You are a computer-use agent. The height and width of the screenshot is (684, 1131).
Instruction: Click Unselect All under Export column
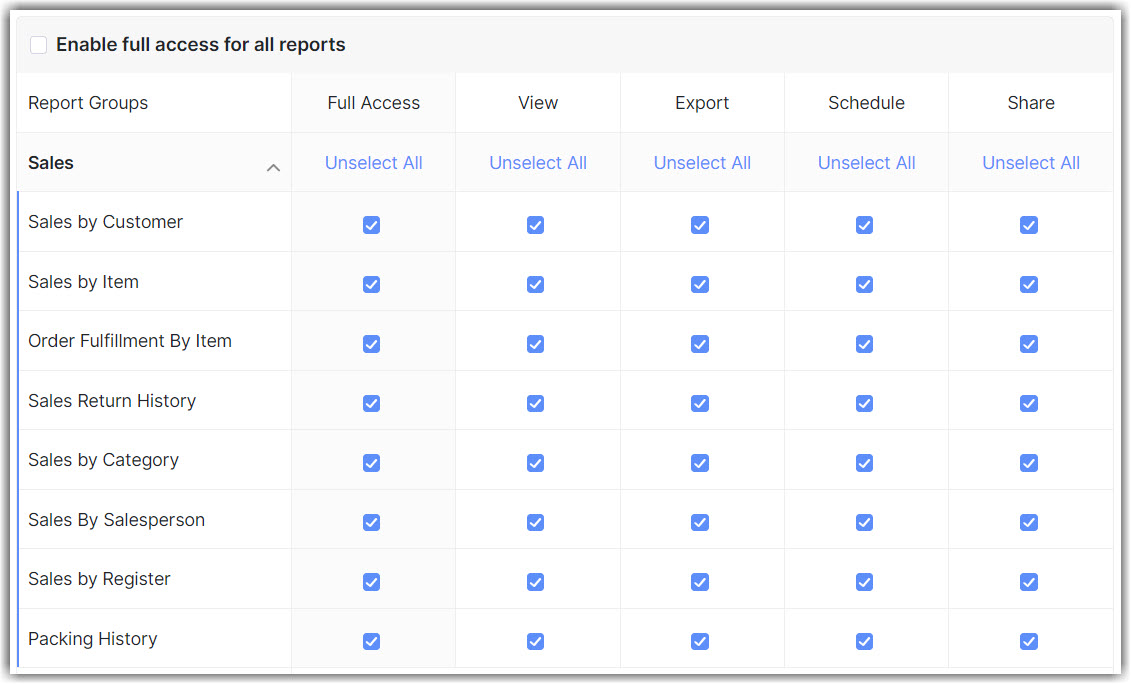[x=702, y=163]
